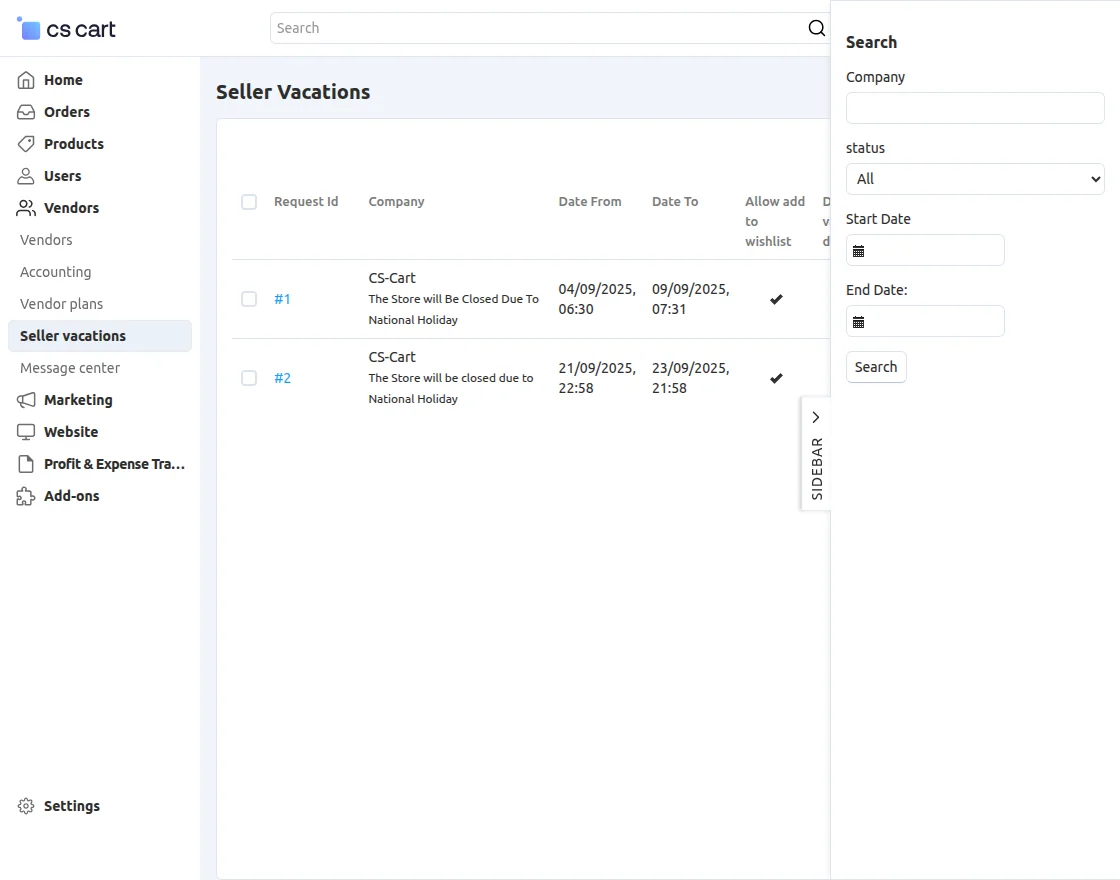1120x880 pixels.
Task: Open the End Date calendar icon
Action: click(858, 322)
